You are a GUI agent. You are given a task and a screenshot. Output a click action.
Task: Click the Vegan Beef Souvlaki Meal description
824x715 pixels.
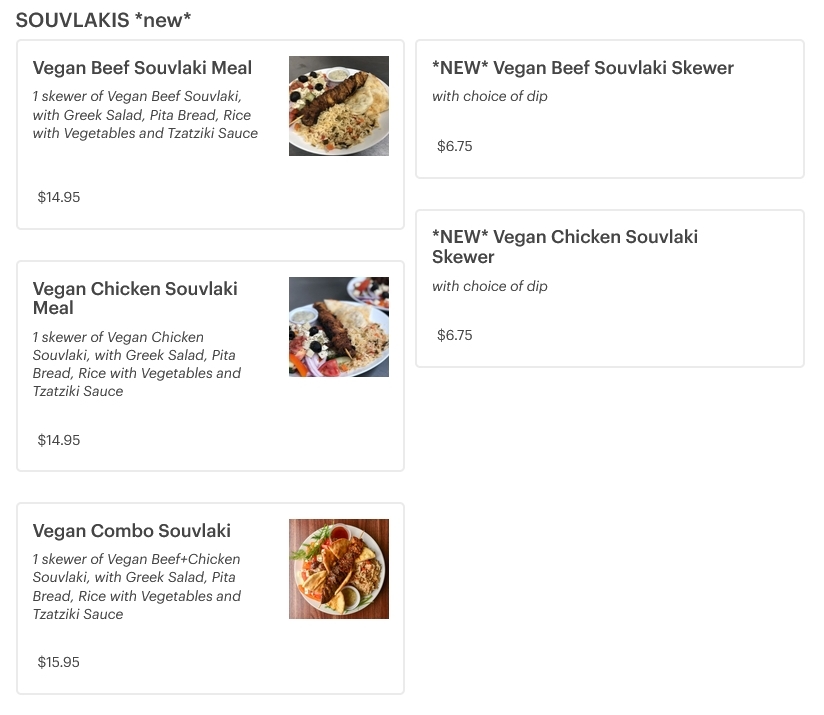[x=145, y=115]
